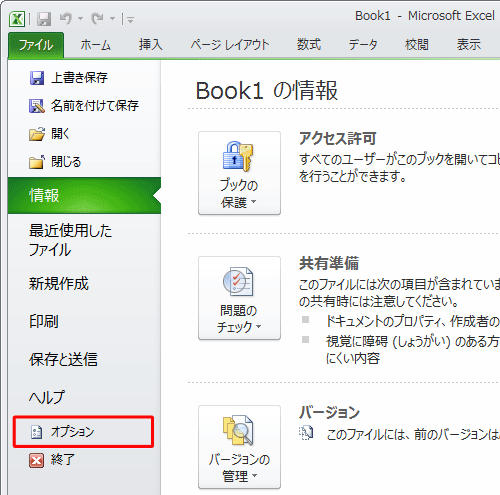
Task: Click the 視覚に障碍 bullet item text
Action: 412,350
